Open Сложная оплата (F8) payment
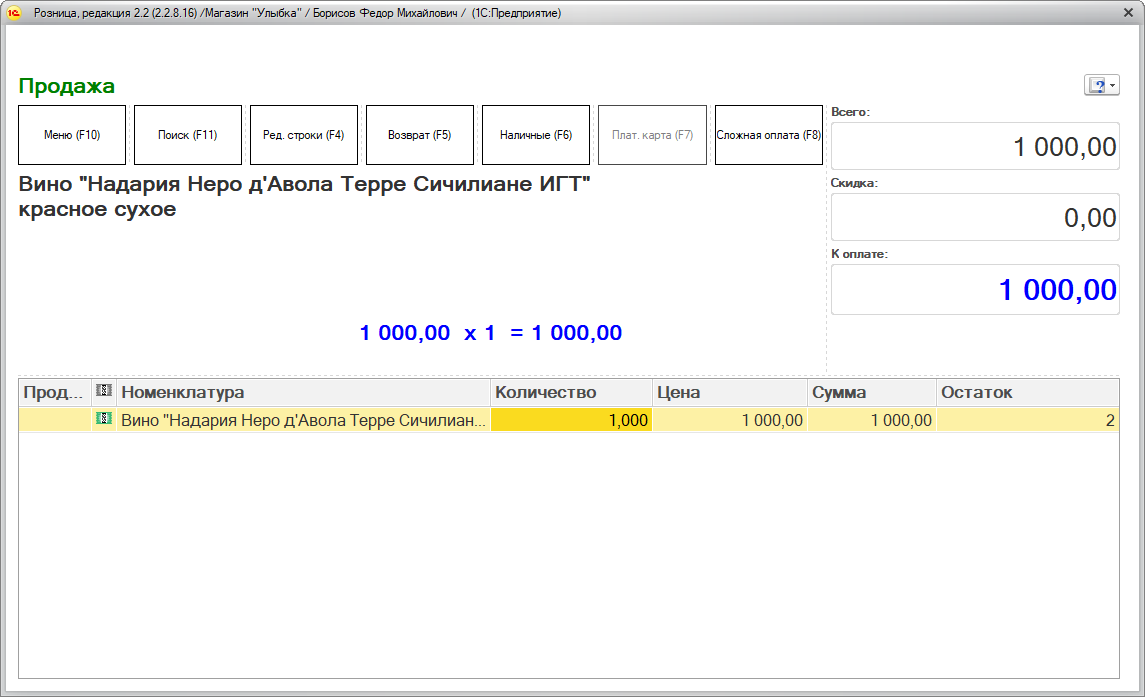1145x697 pixels. [768, 135]
